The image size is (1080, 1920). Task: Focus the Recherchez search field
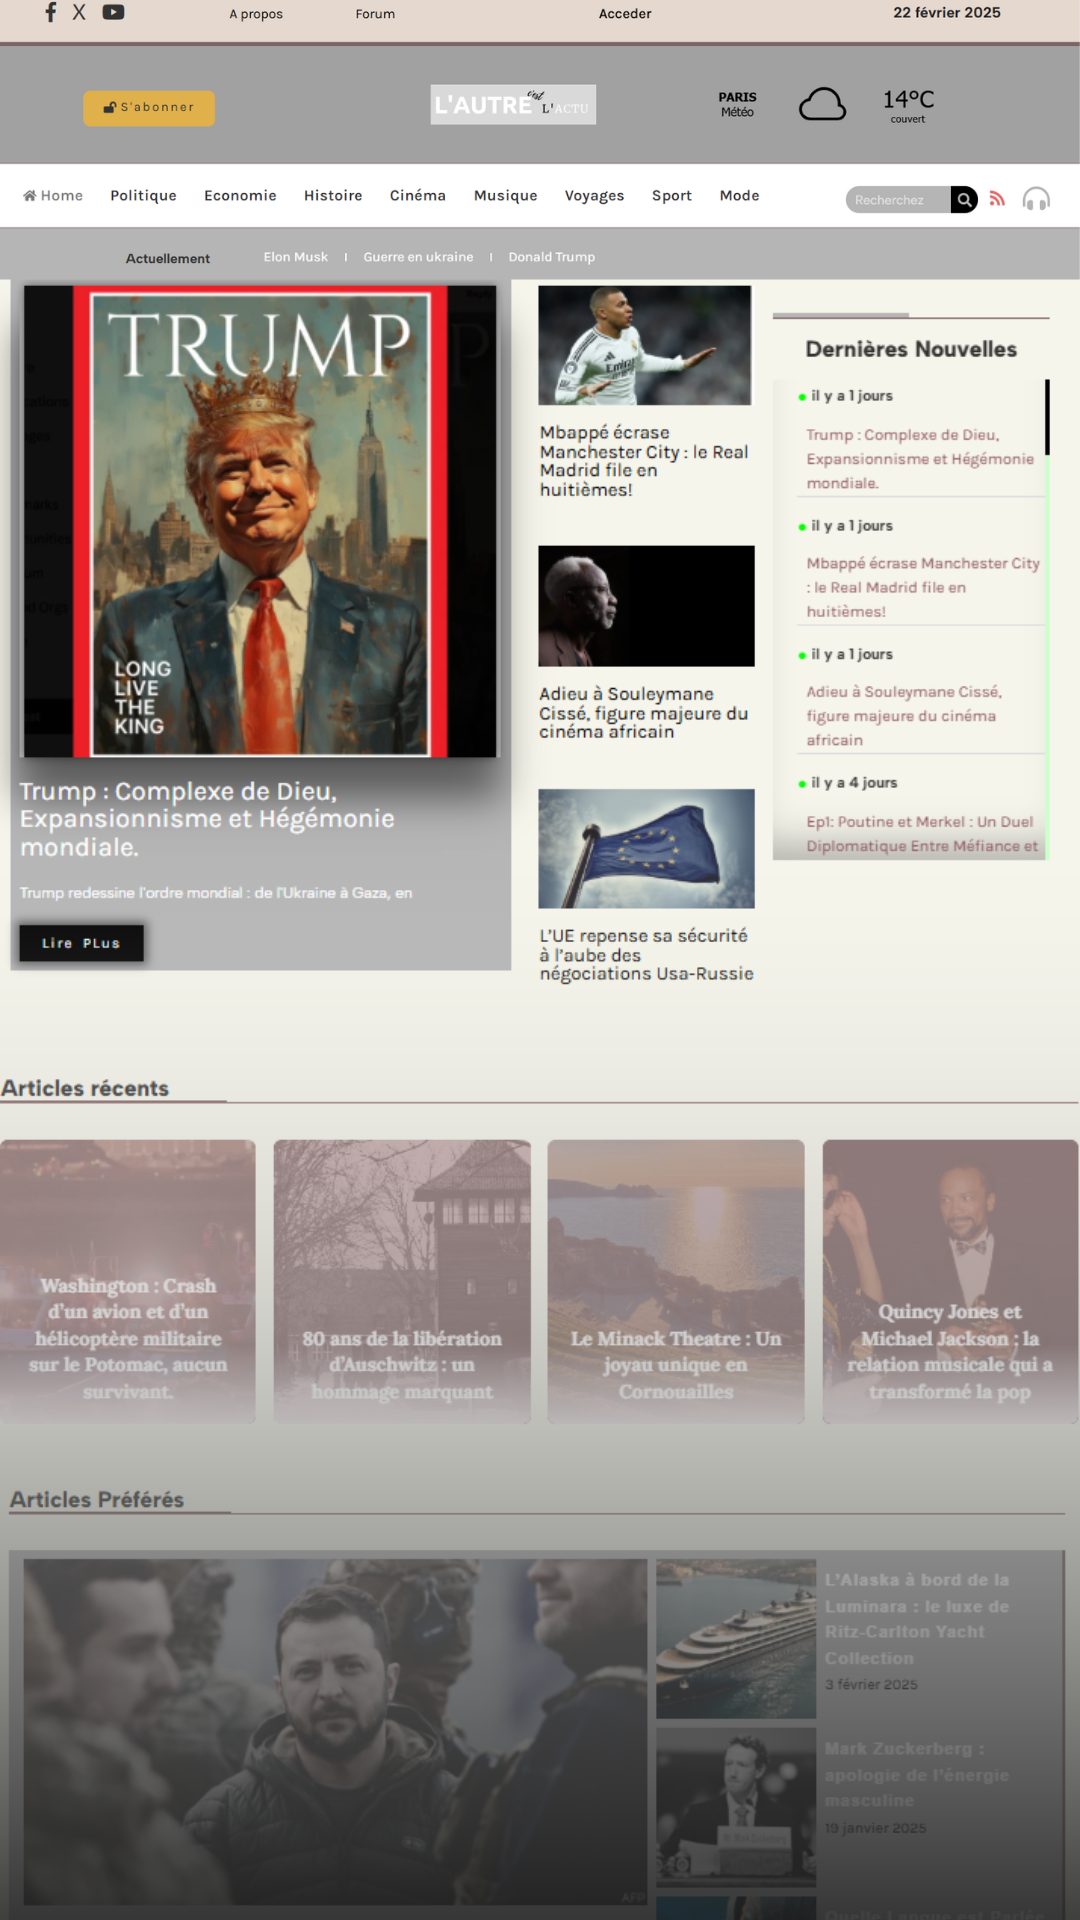click(898, 200)
